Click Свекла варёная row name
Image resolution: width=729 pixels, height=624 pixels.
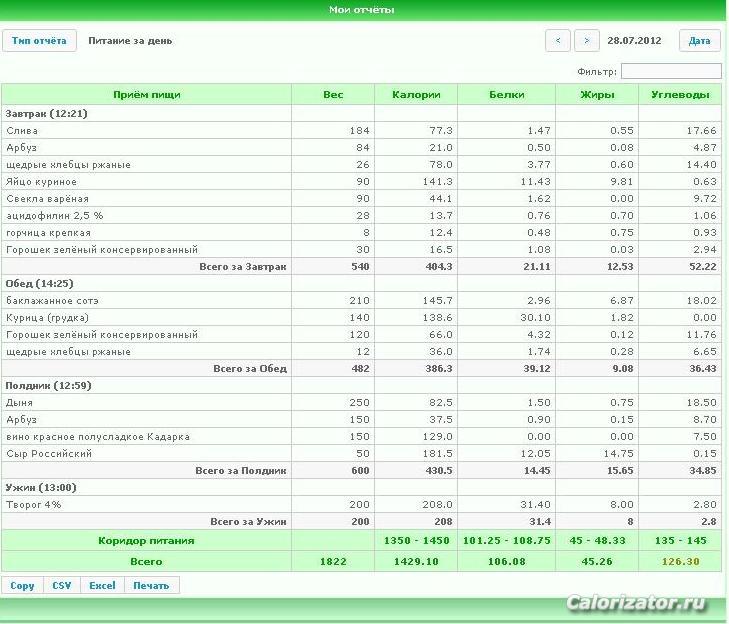[47, 199]
